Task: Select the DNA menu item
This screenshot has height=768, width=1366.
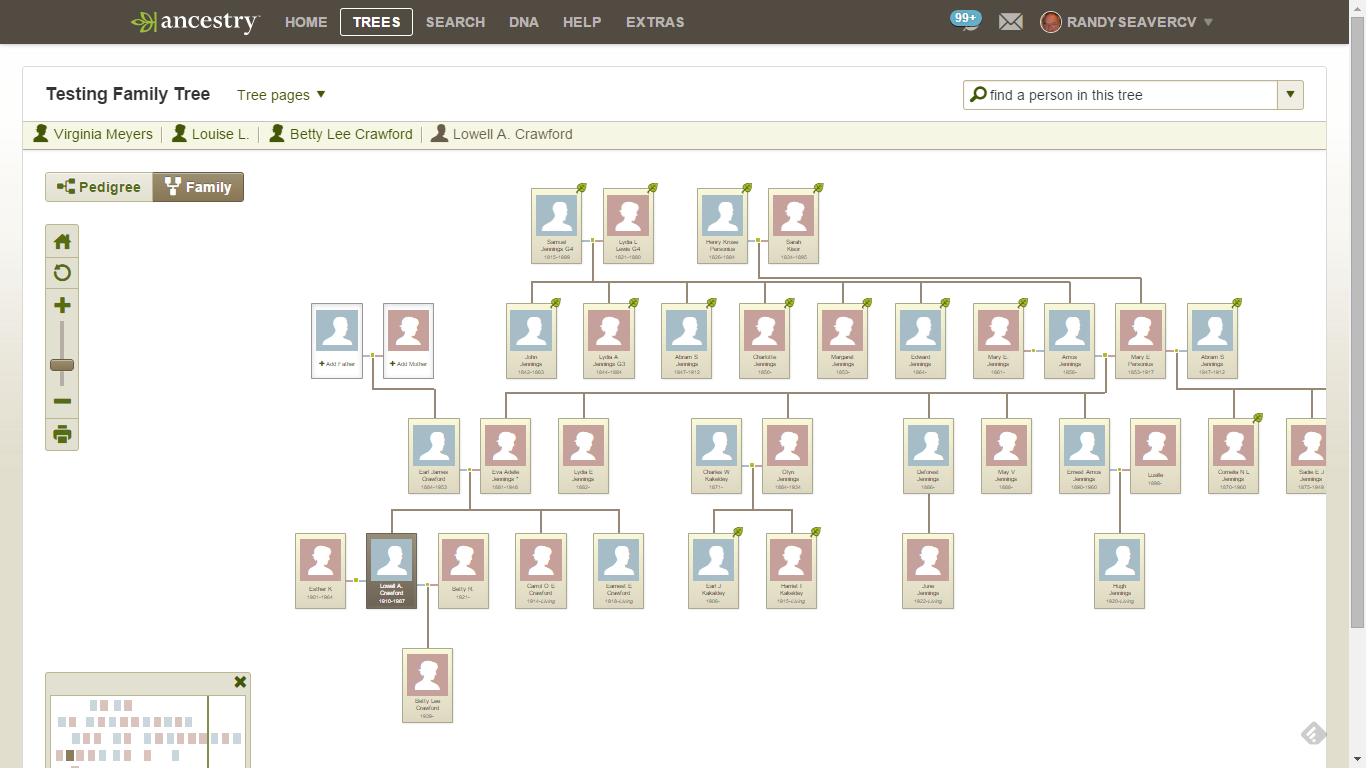Action: (523, 22)
